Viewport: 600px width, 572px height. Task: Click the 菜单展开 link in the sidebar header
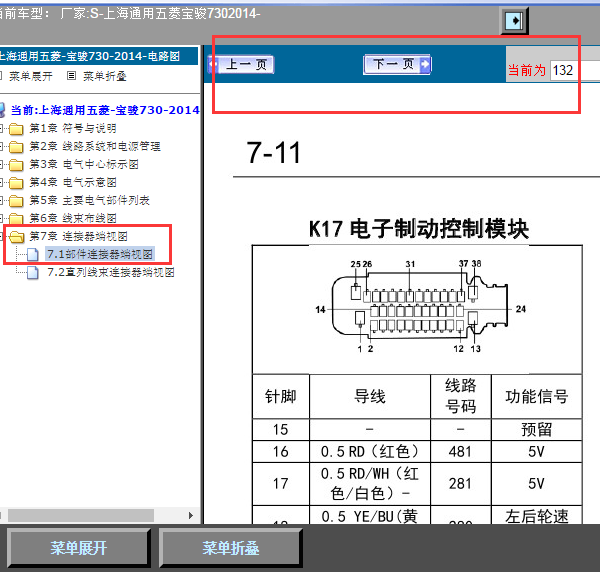point(31,76)
